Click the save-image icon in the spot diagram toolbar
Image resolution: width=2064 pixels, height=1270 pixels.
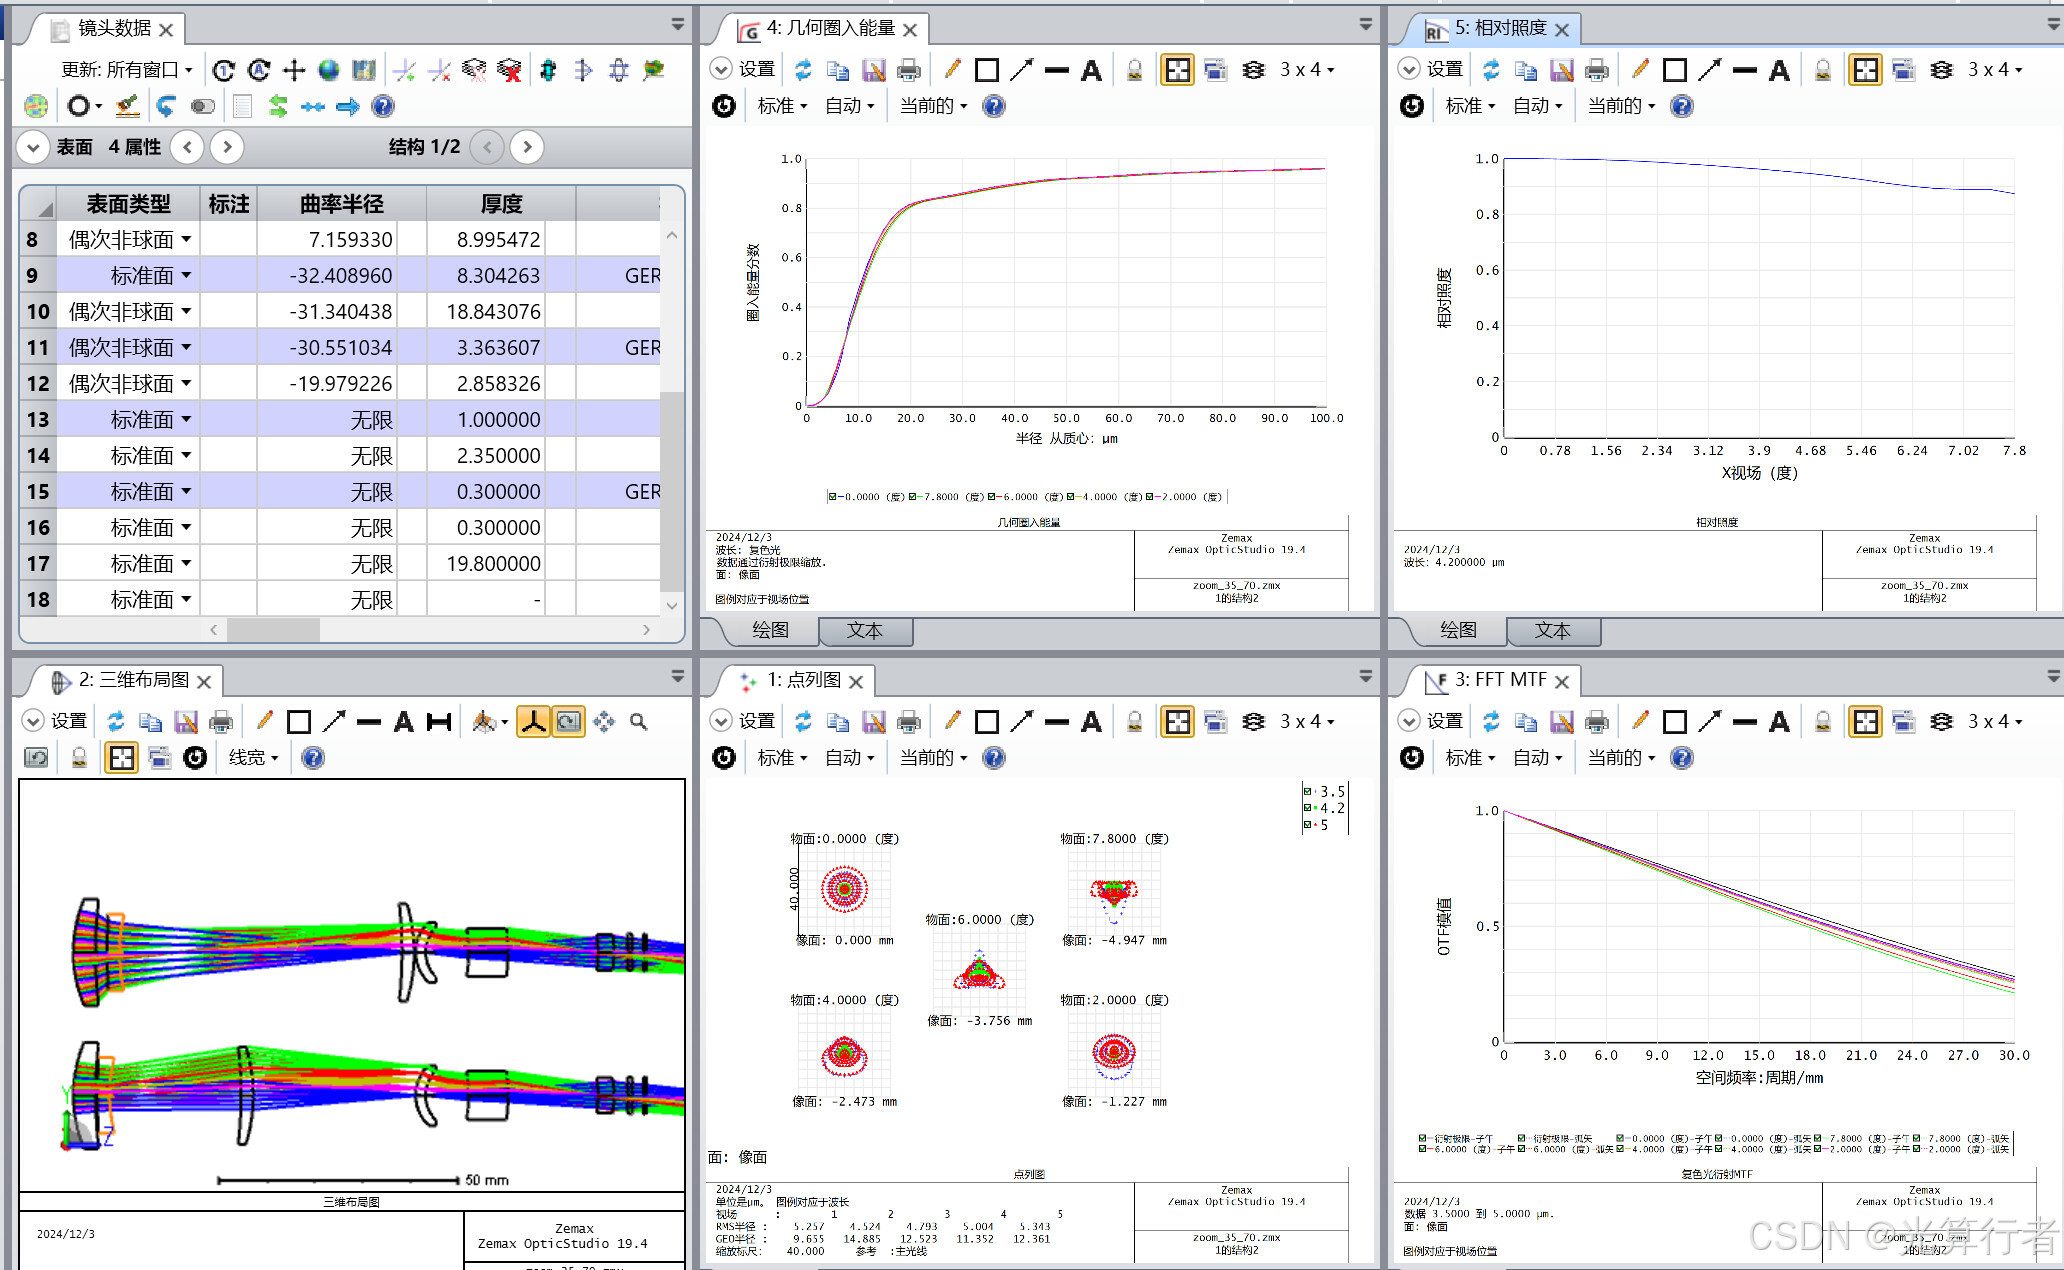[873, 722]
